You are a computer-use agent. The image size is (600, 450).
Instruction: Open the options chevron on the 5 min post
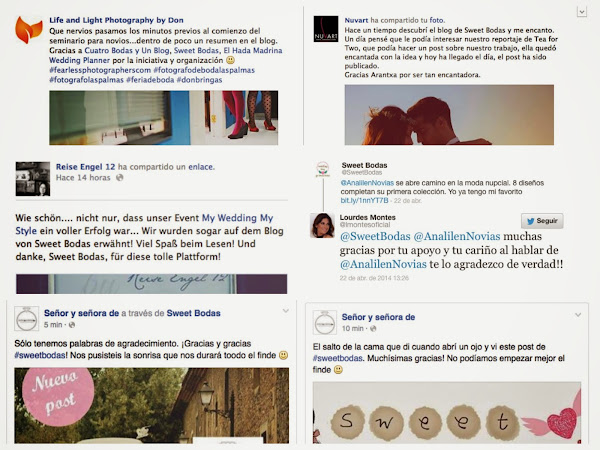(x=285, y=311)
